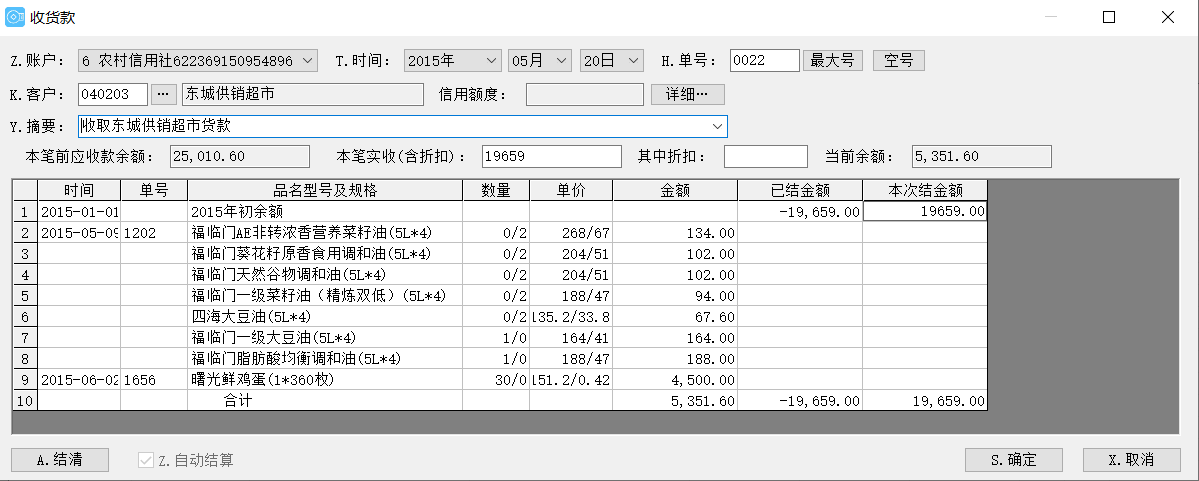Image resolution: width=1199 pixels, height=481 pixels.
Task: Maximize the 收货款 window
Action: coord(1109,18)
